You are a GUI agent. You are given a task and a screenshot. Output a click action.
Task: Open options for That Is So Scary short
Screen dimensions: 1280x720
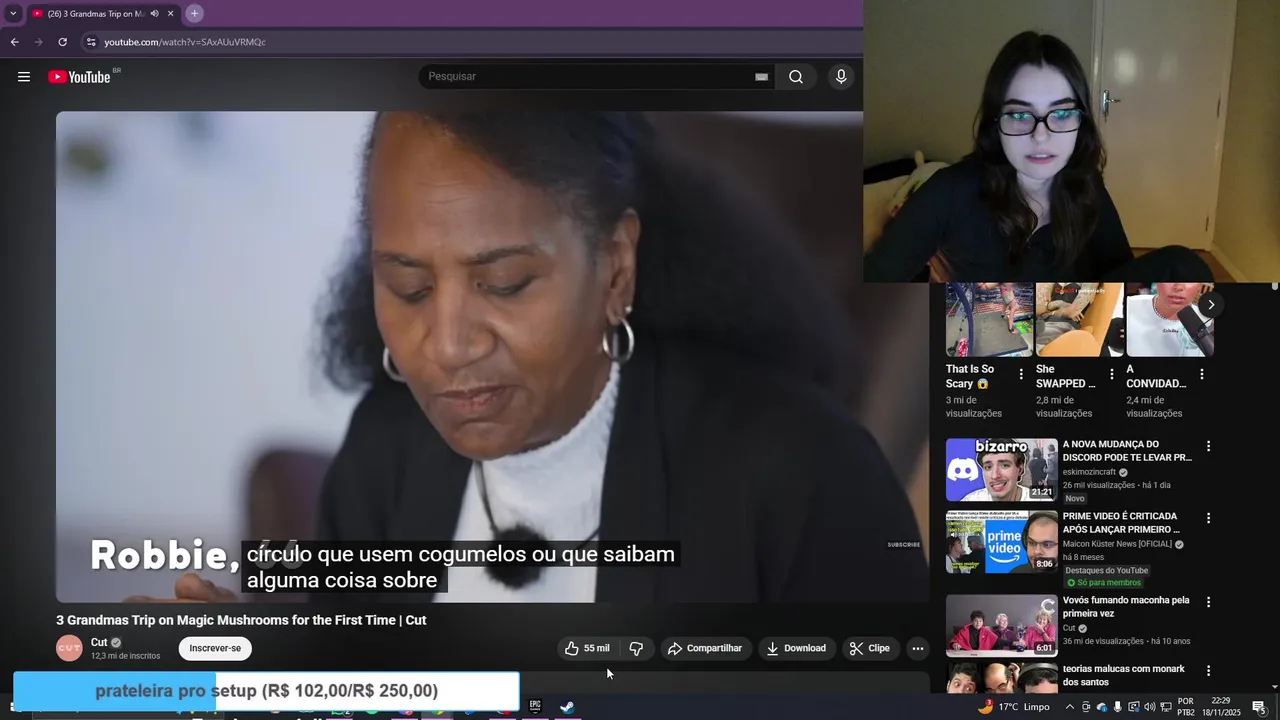[1021, 374]
